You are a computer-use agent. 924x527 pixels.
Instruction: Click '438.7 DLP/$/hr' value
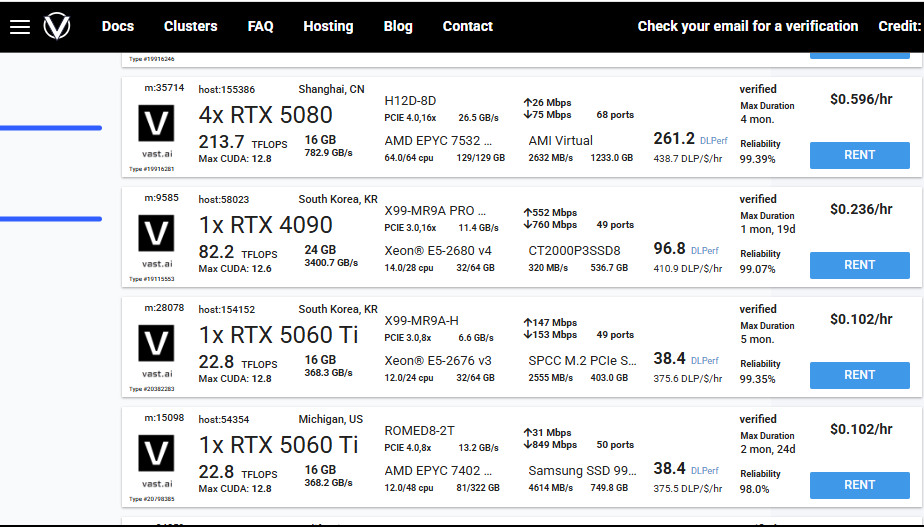(x=688, y=159)
